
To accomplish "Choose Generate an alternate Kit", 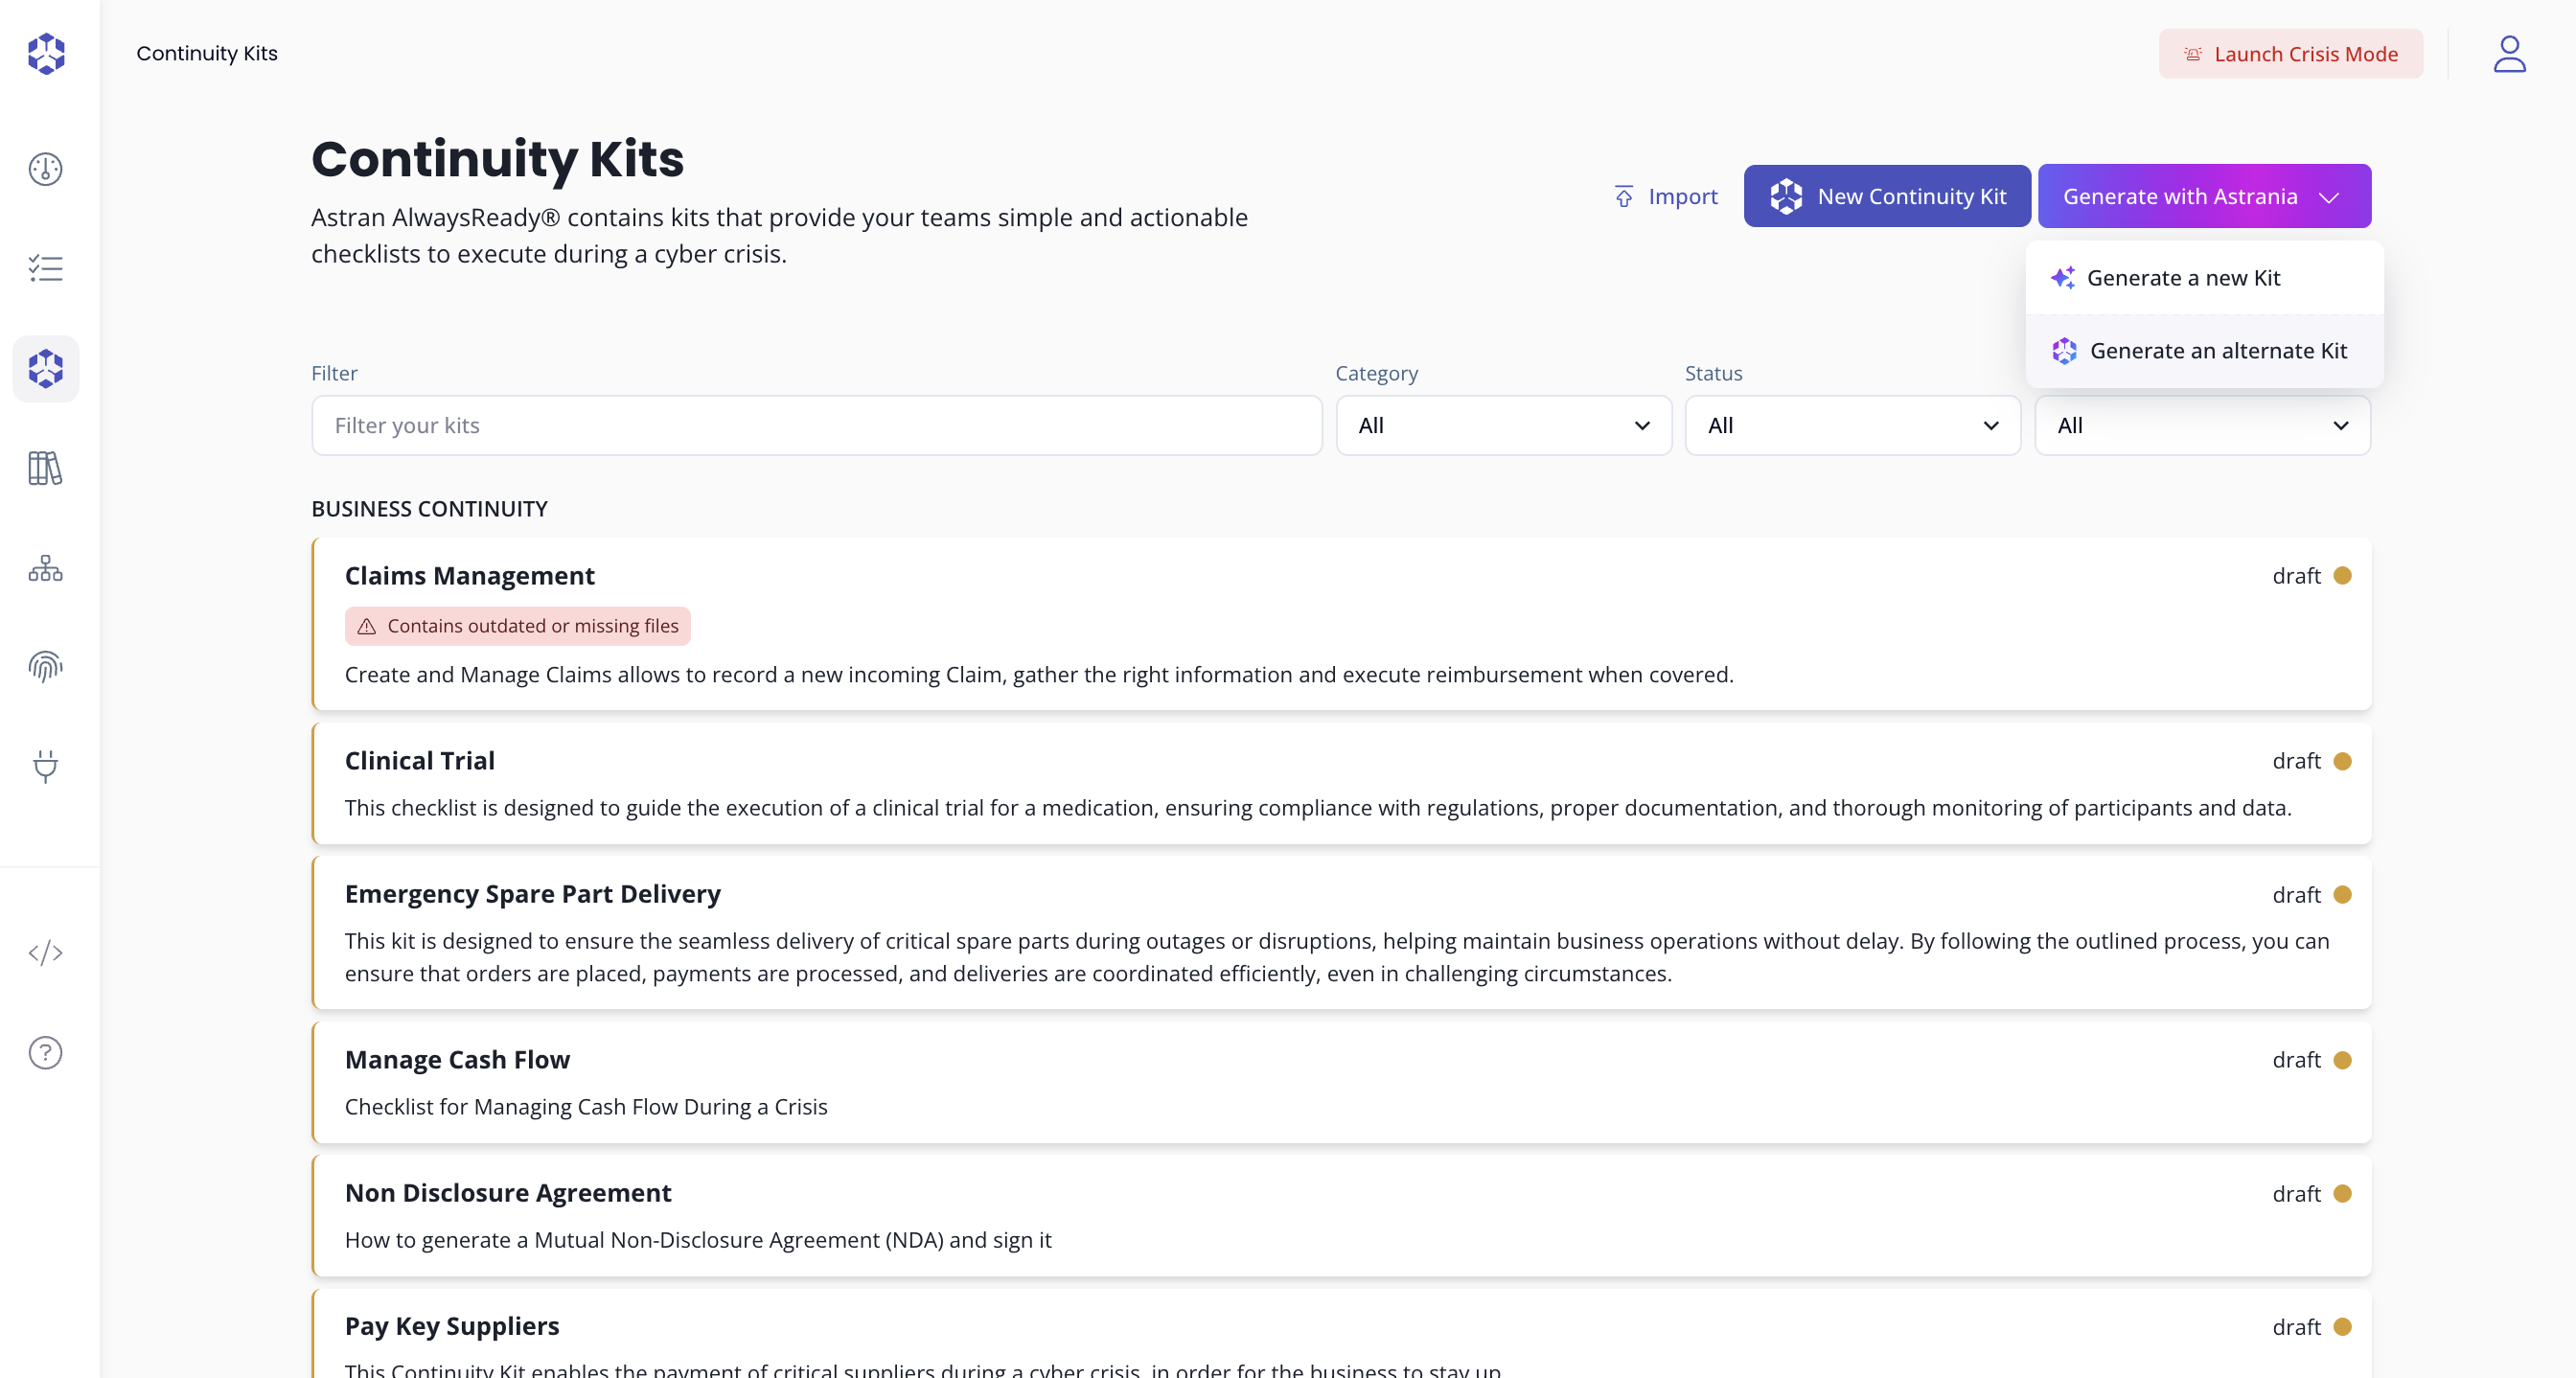I will click(x=2217, y=351).
